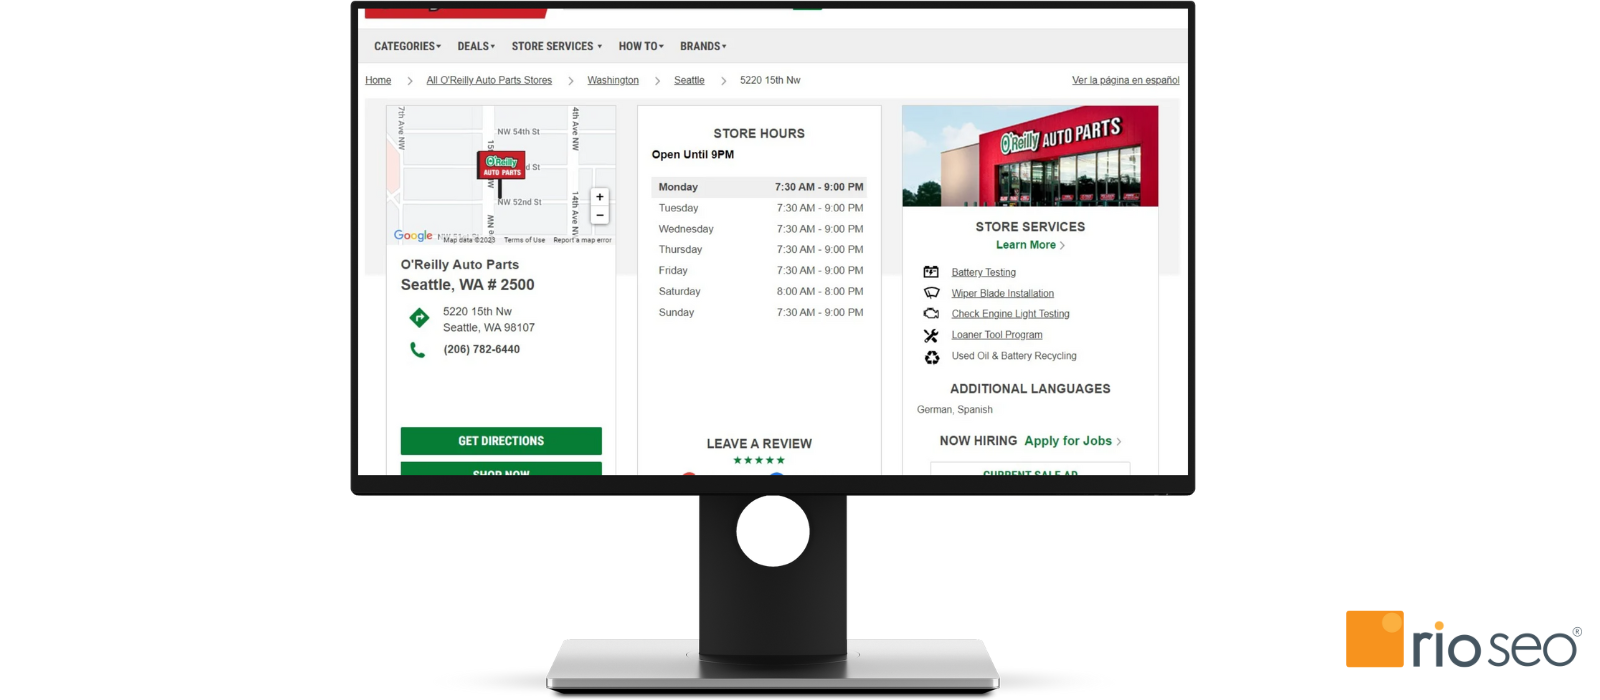Open Wiper Blade Installation link
Image resolution: width=1600 pixels, height=700 pixels.
pos(1002,293)
